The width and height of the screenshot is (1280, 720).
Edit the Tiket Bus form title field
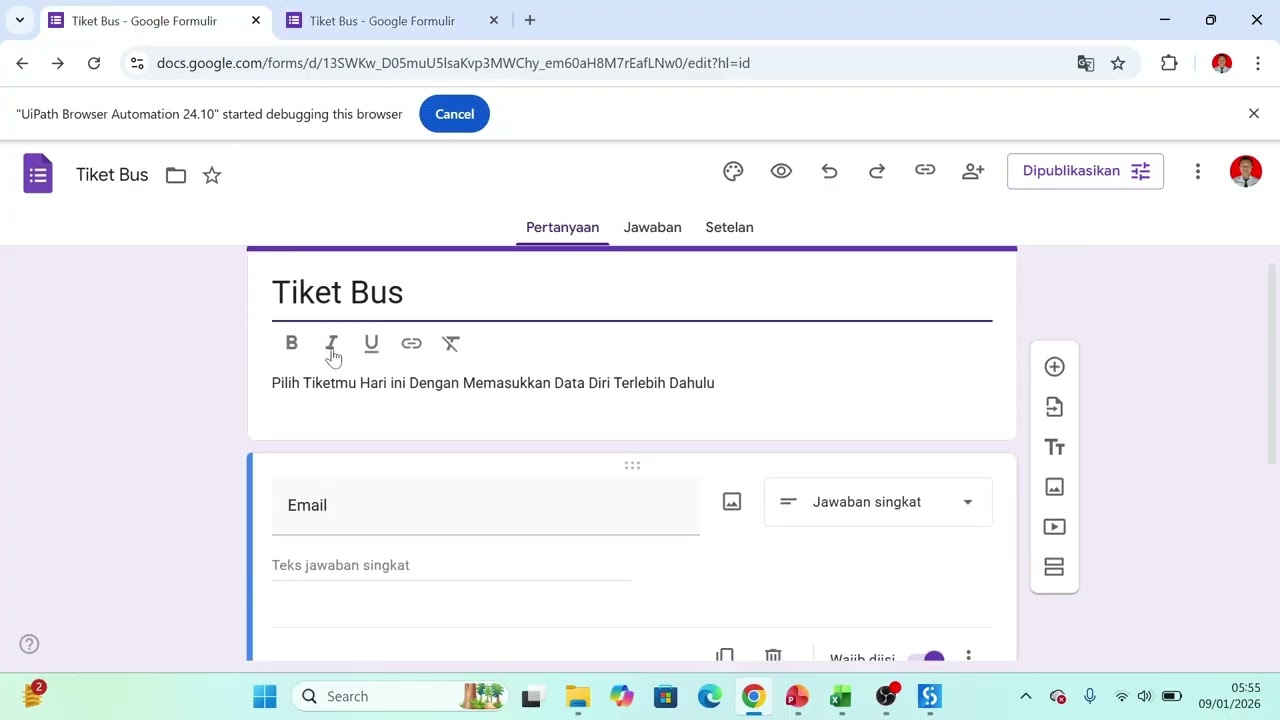point(632,292)
